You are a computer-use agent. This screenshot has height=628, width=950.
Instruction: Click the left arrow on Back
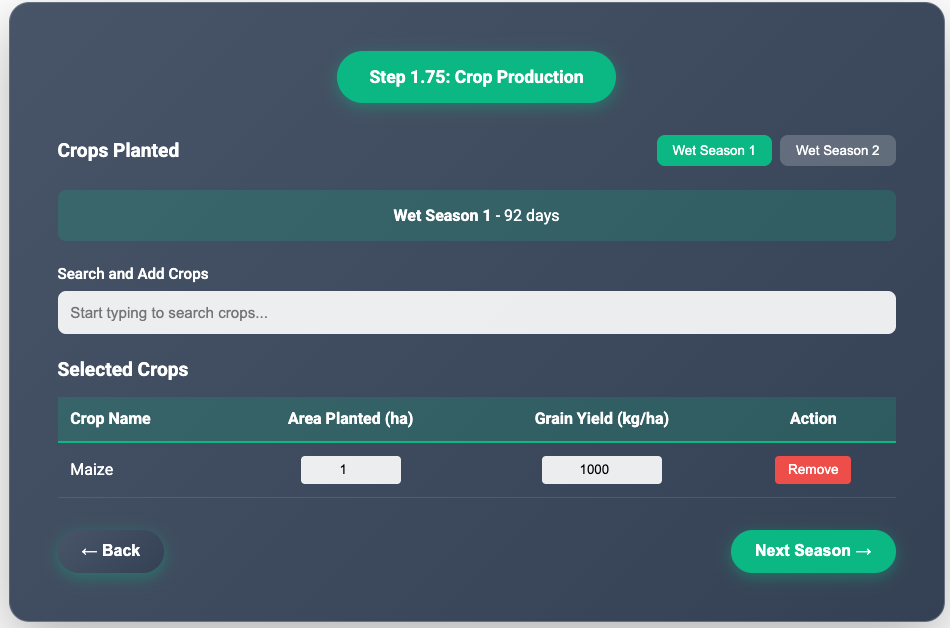(x=89, y=551)
